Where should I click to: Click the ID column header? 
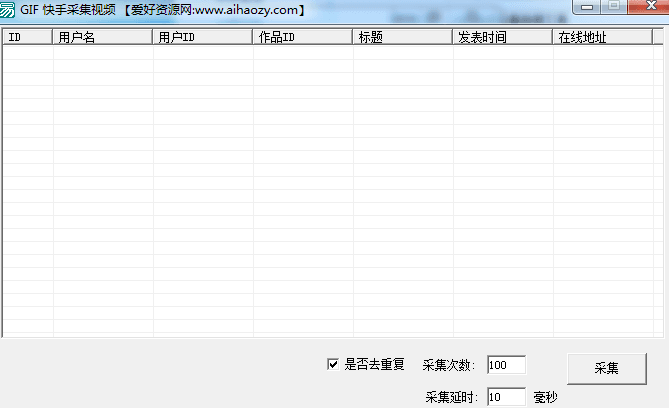[x=28, y=37]
